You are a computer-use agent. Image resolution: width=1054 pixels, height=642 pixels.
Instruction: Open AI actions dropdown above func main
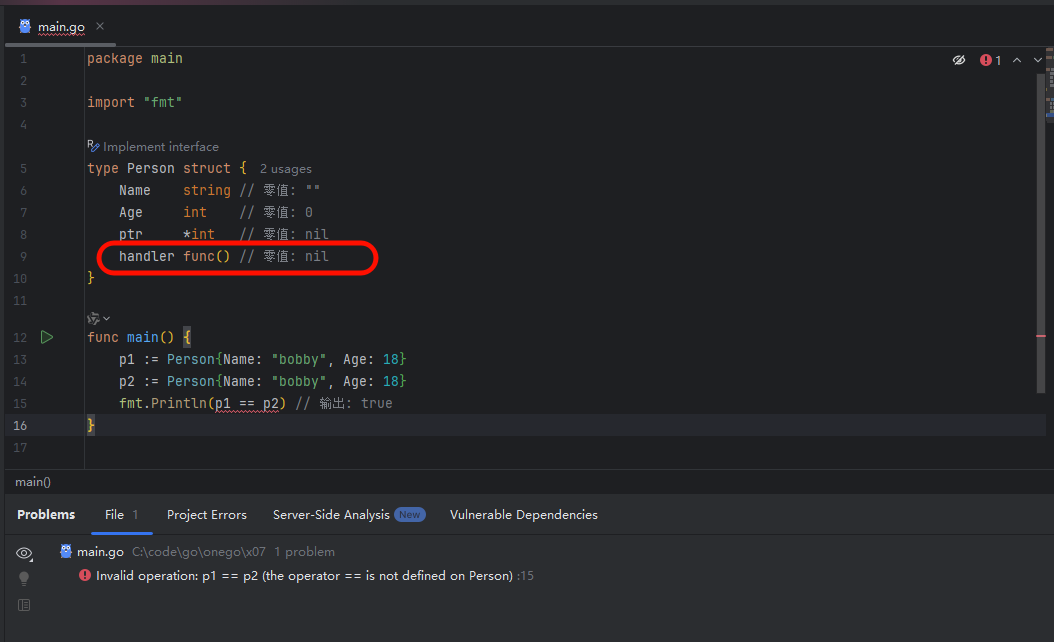98,318
